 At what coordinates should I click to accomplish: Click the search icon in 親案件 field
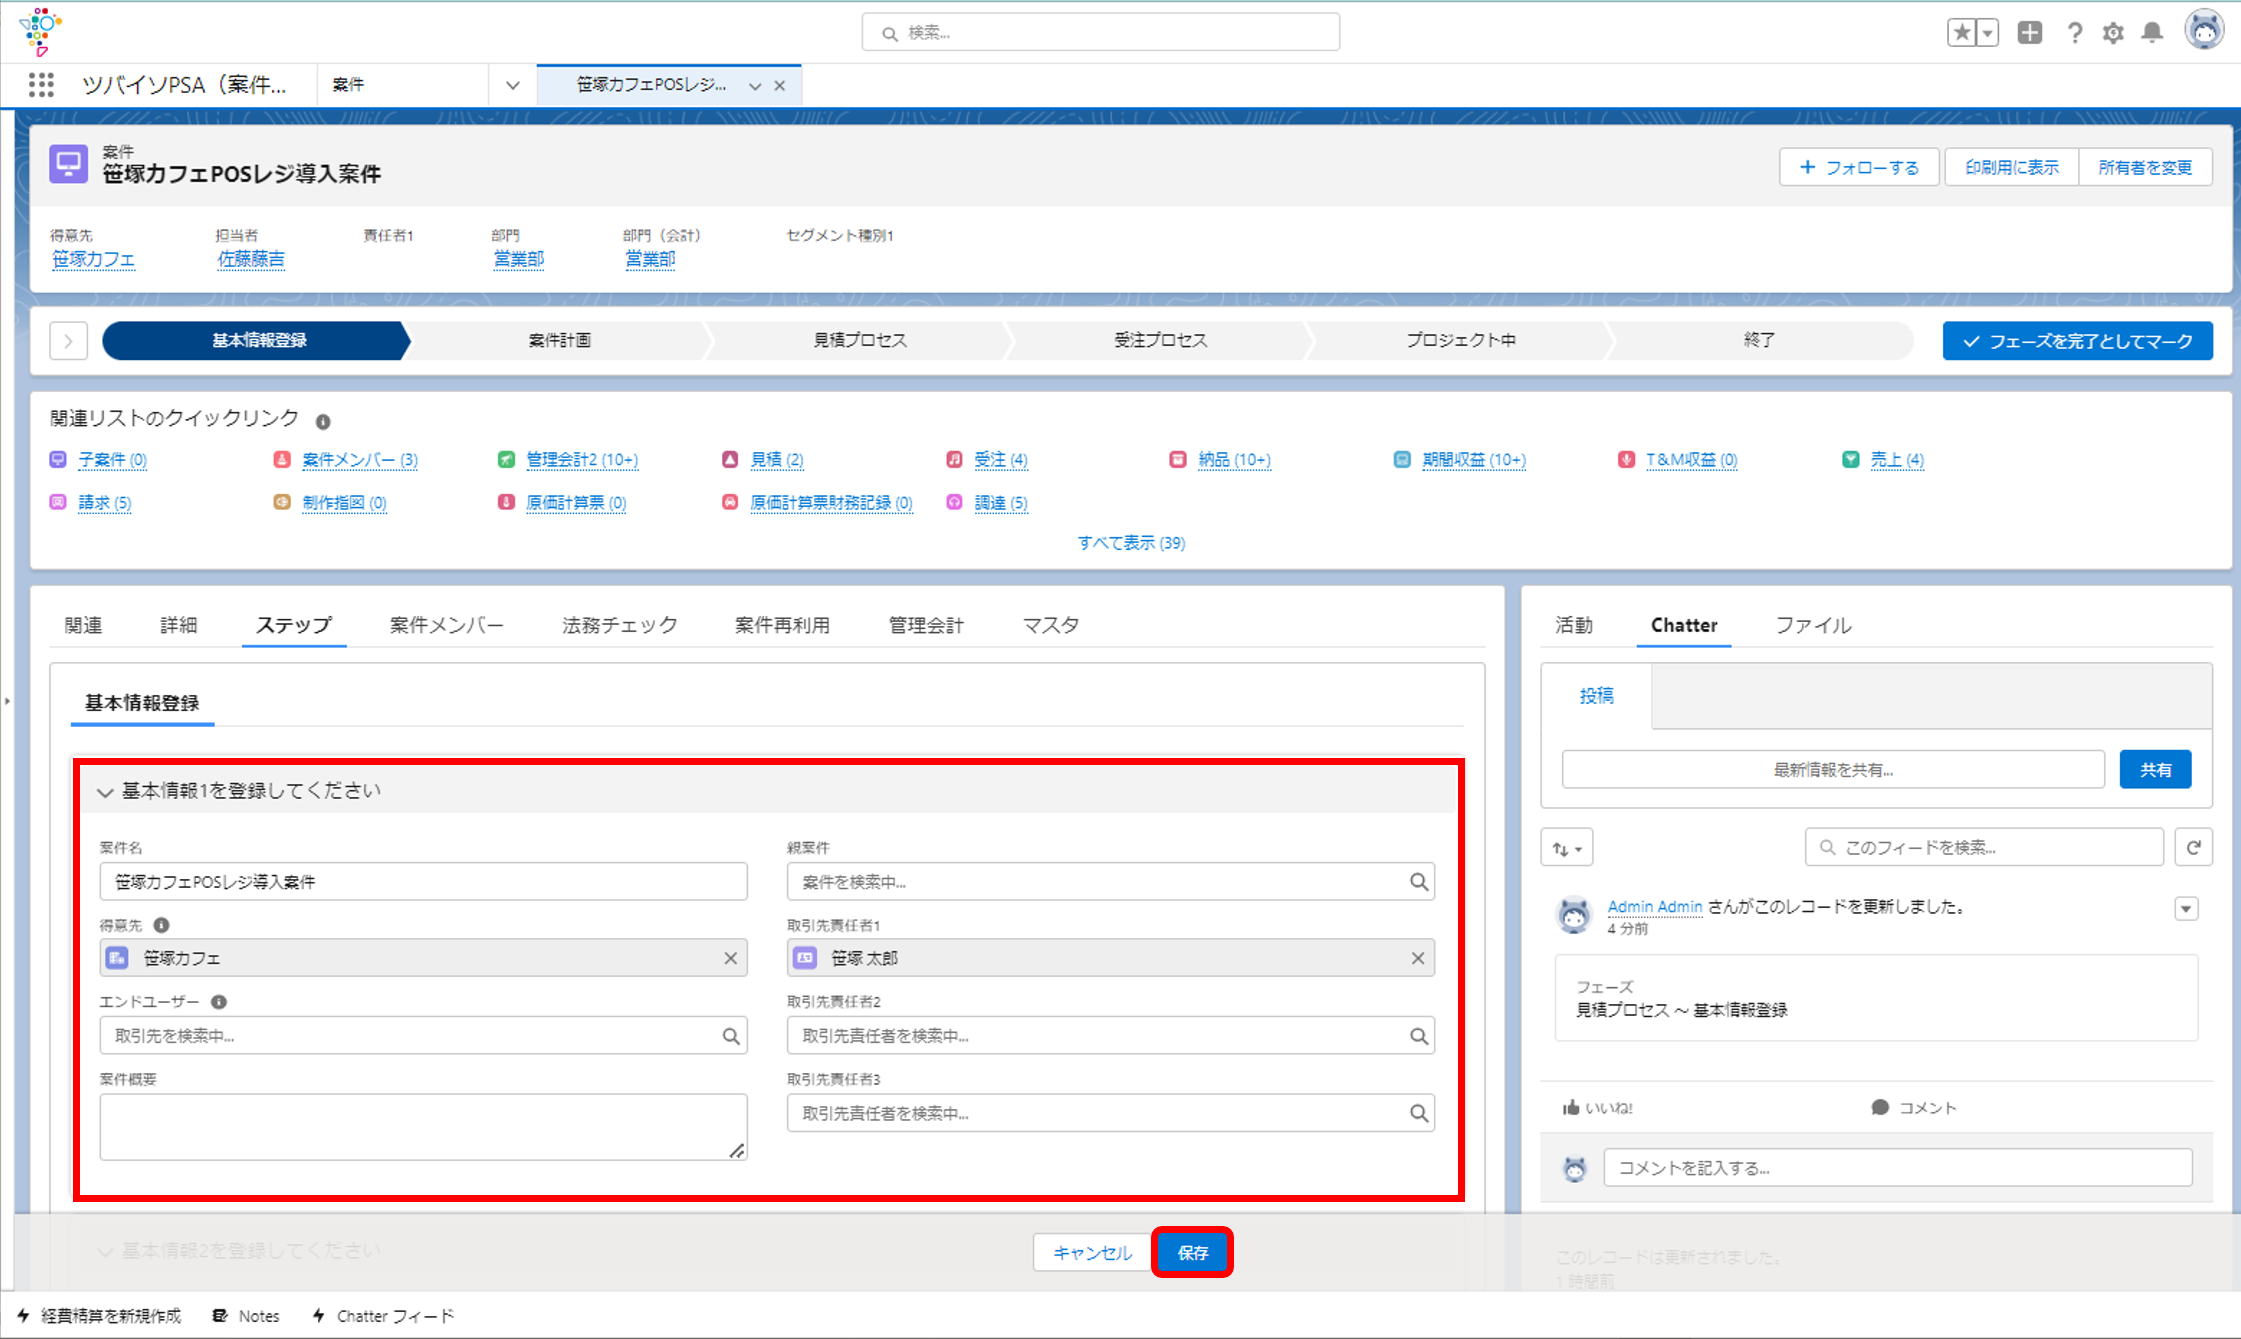point(1418,882)
